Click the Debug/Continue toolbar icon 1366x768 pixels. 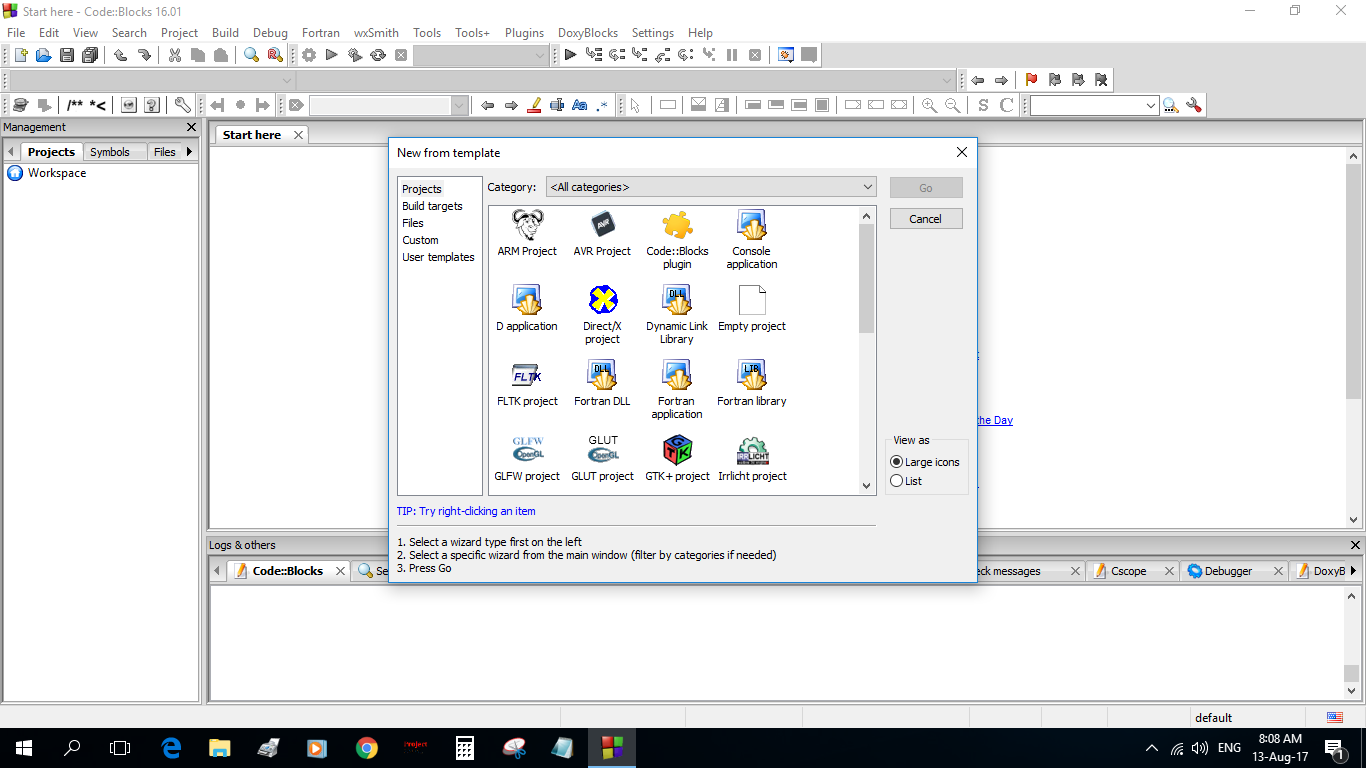pos(570,55)
